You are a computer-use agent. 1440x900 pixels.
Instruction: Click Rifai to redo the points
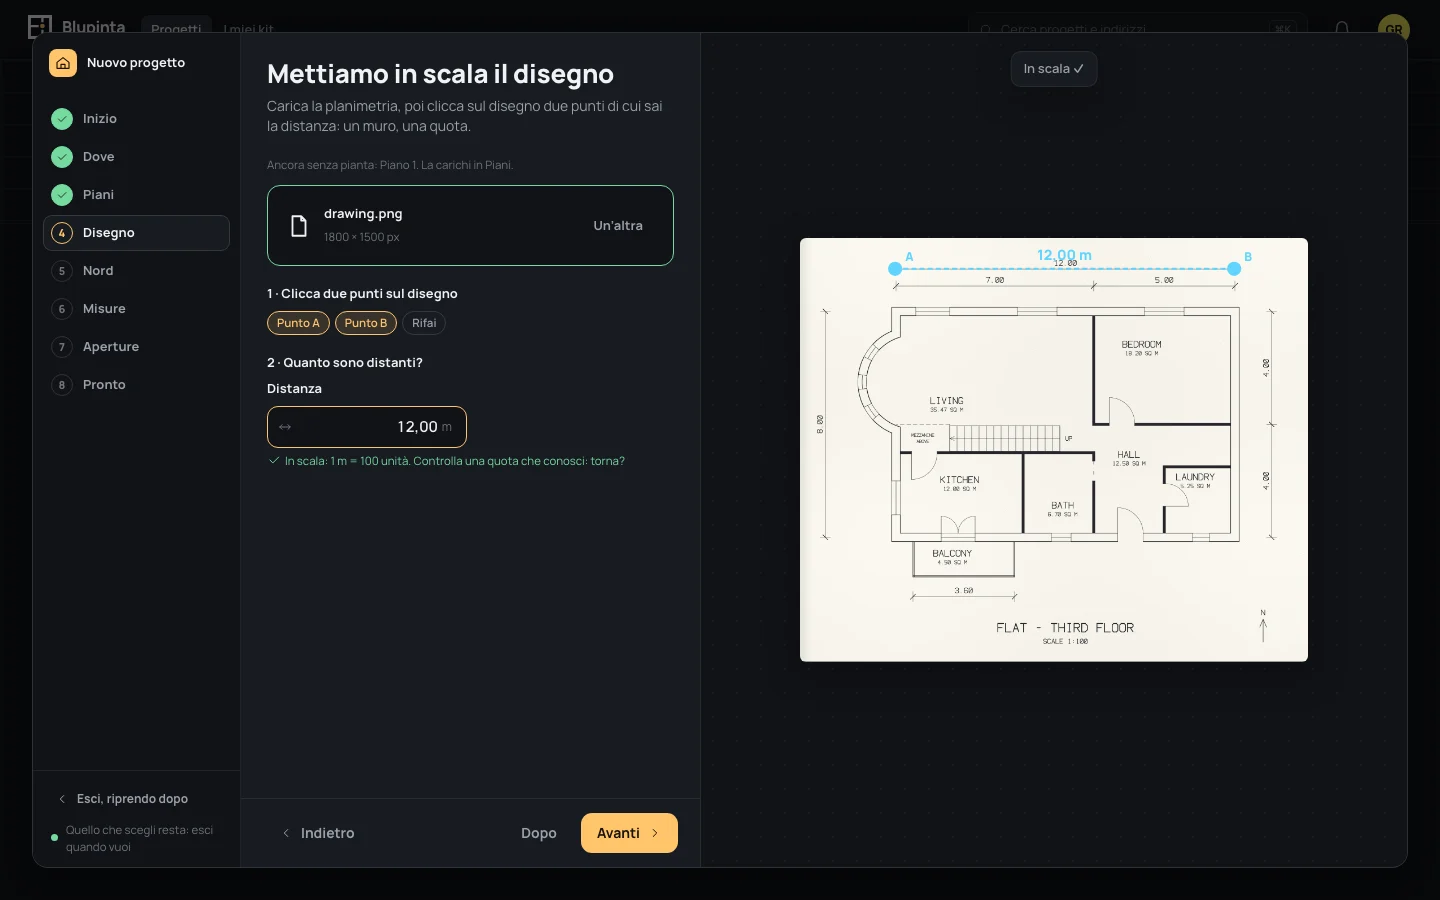click(424, 323)
